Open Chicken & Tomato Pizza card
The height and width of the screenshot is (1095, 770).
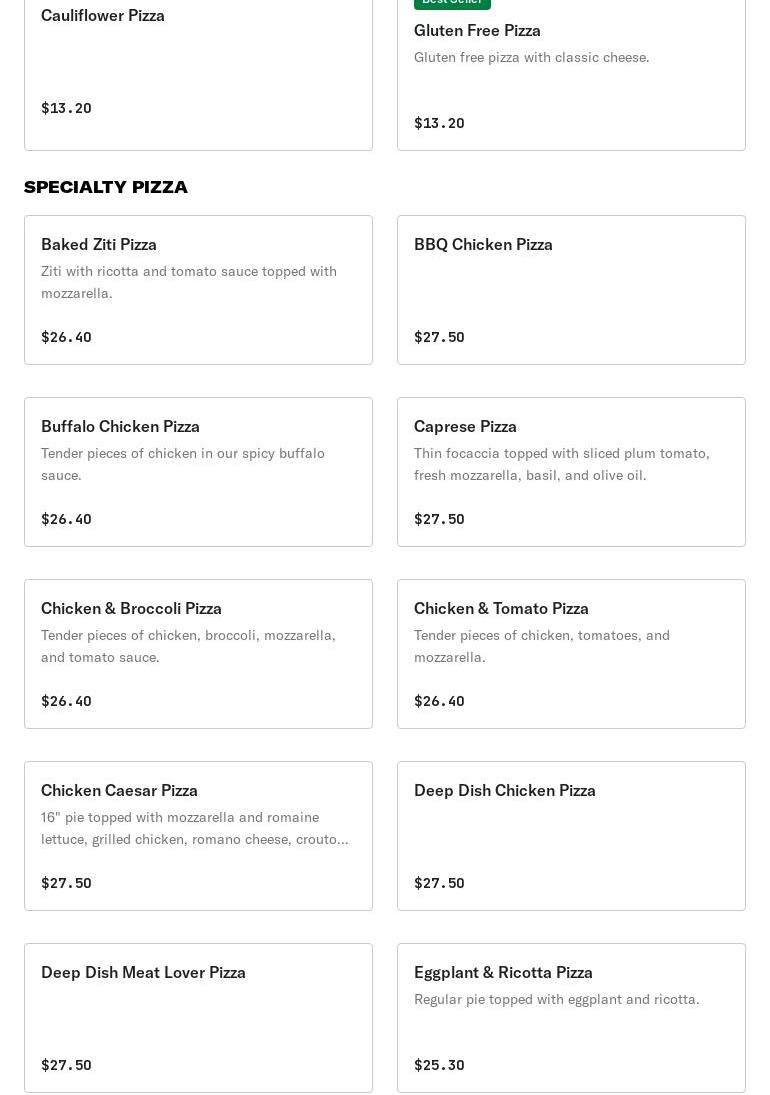click(x=571, y=654)
